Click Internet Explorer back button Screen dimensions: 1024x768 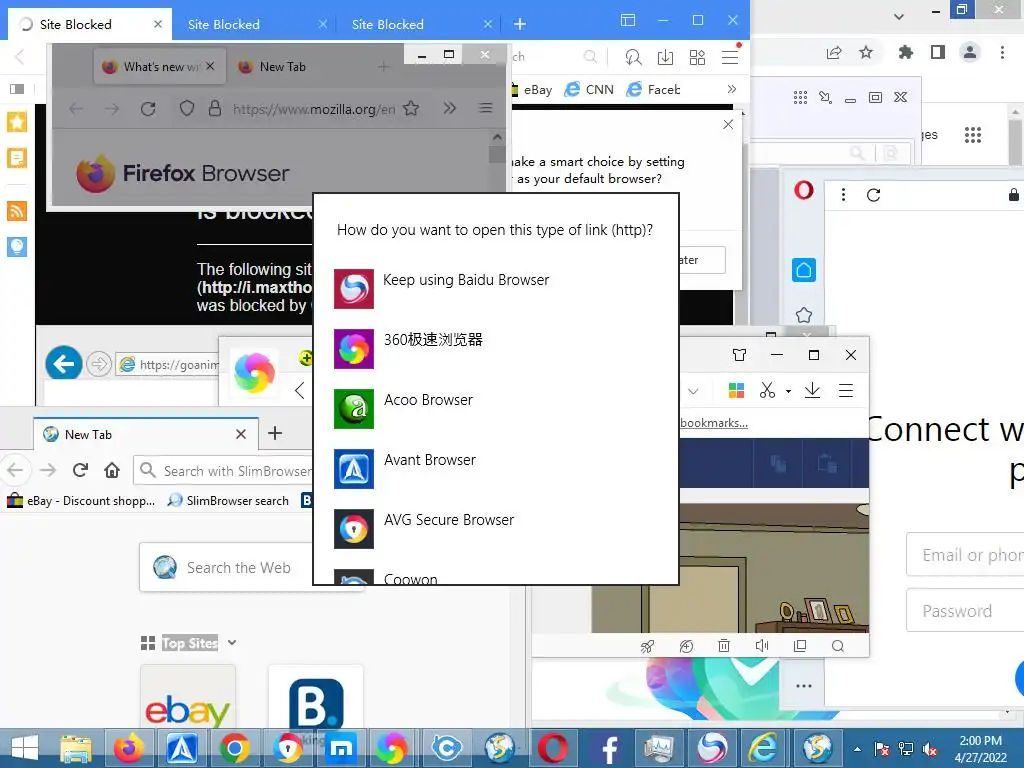click(x=64, y=364)
